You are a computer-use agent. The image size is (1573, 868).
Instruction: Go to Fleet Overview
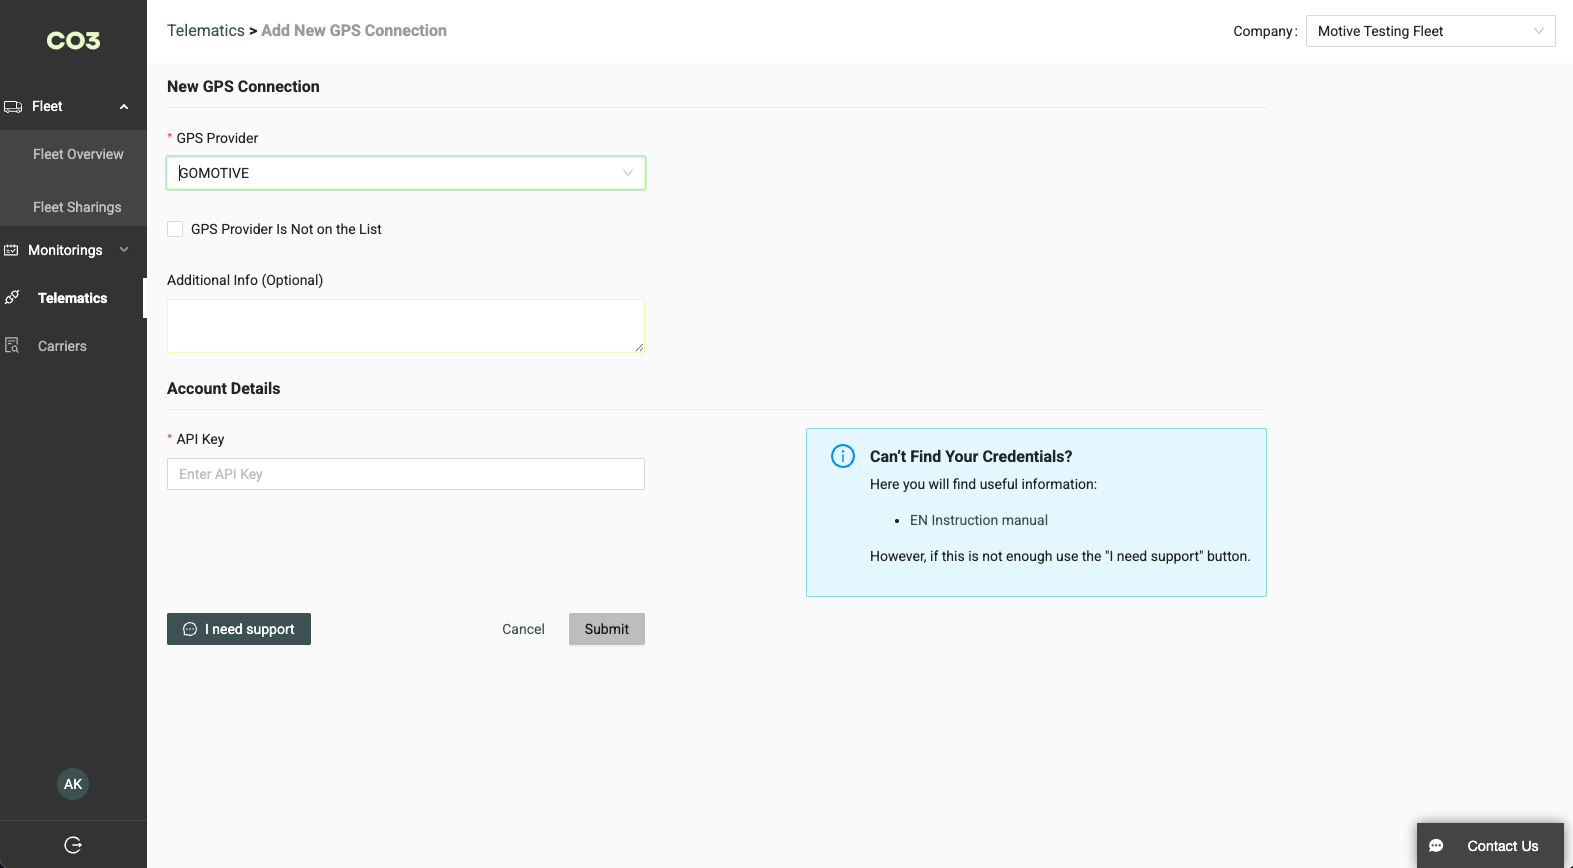78,154
